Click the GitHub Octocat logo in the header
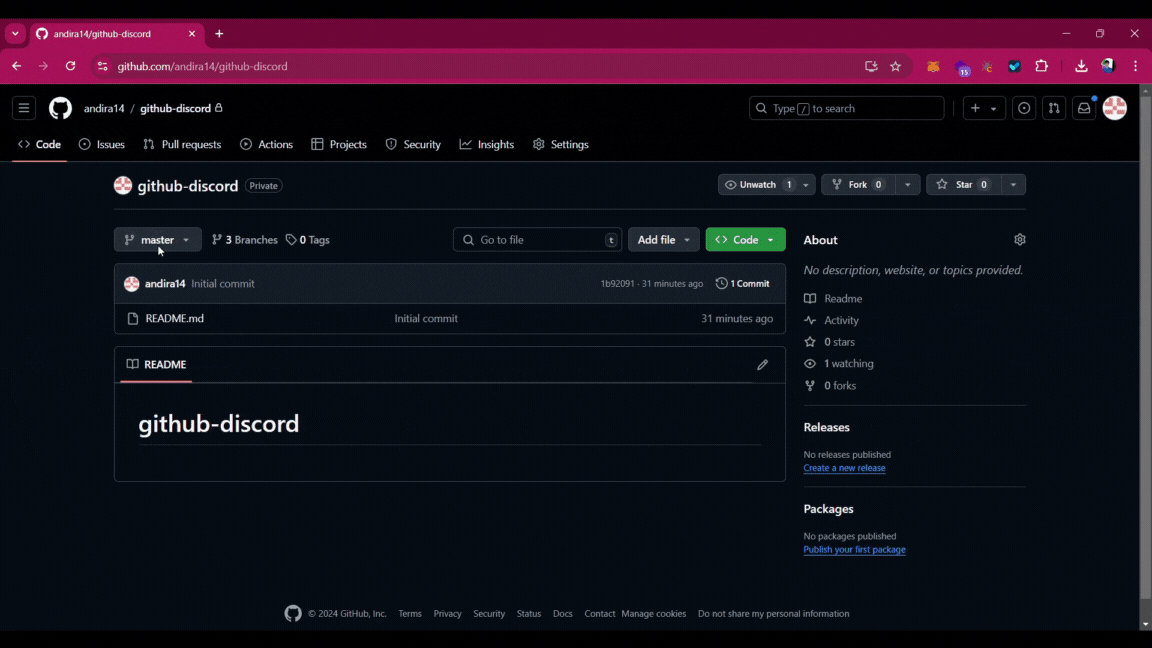Viewport: 1152px width, 648px height. [60, 108]
